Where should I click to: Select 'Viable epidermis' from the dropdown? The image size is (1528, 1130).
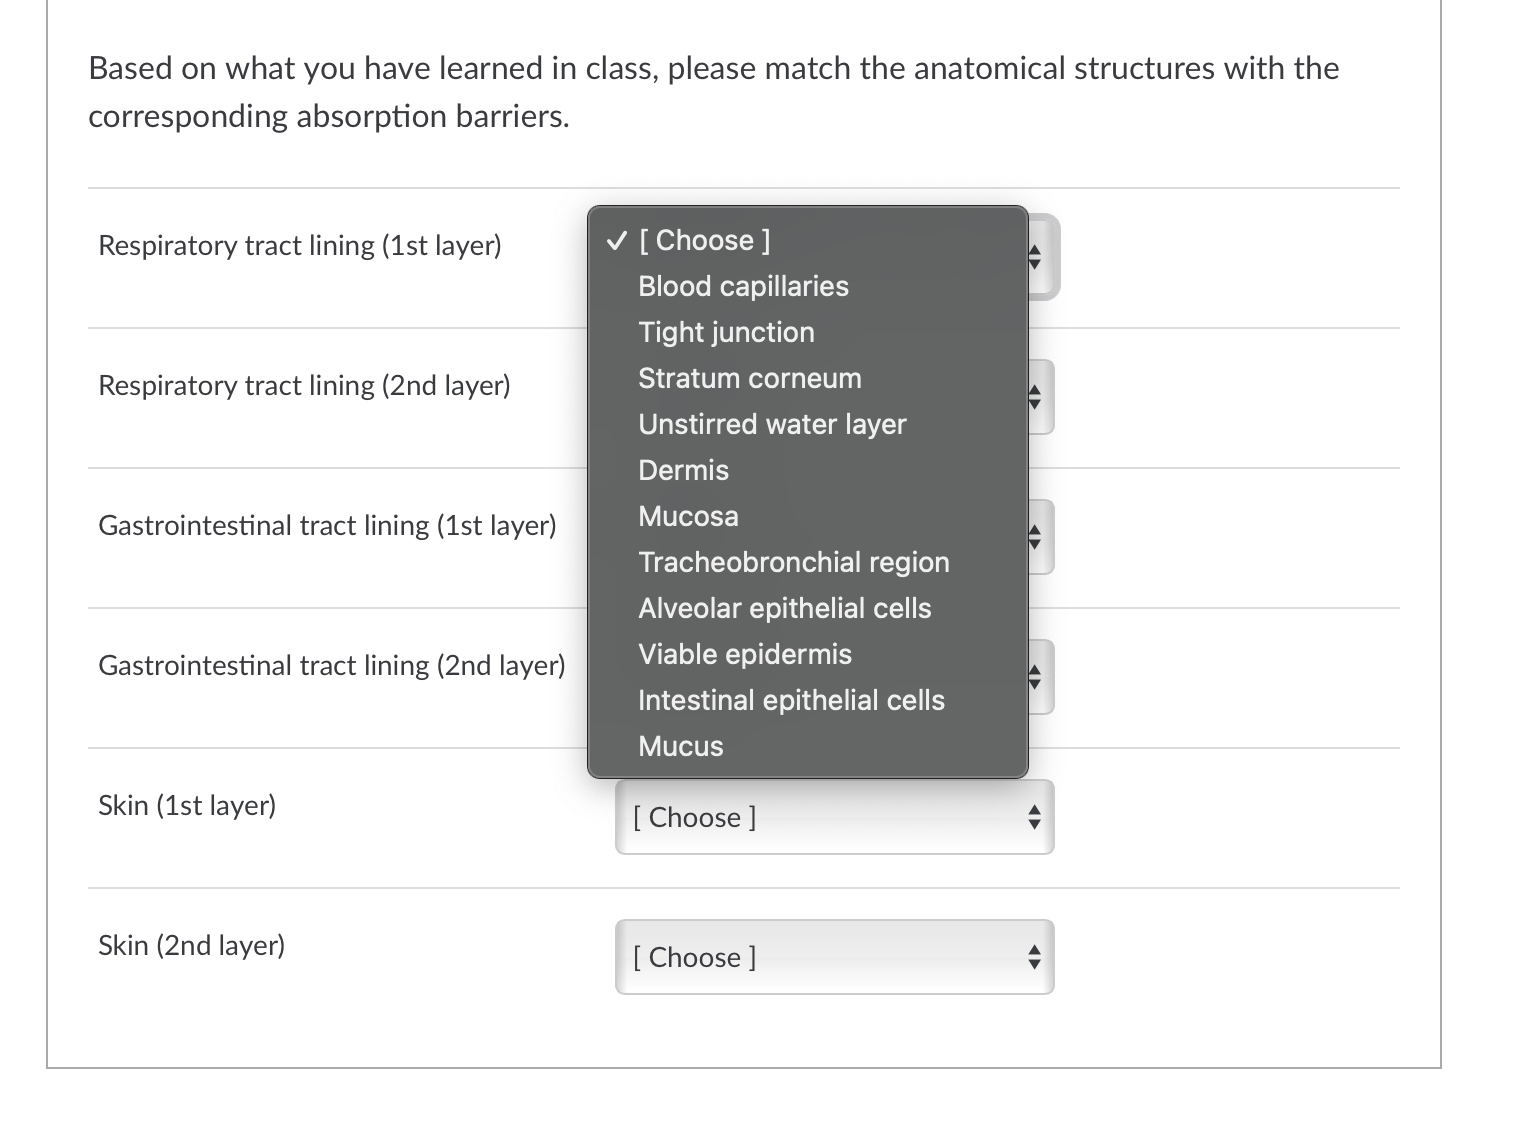click(745, 654)
